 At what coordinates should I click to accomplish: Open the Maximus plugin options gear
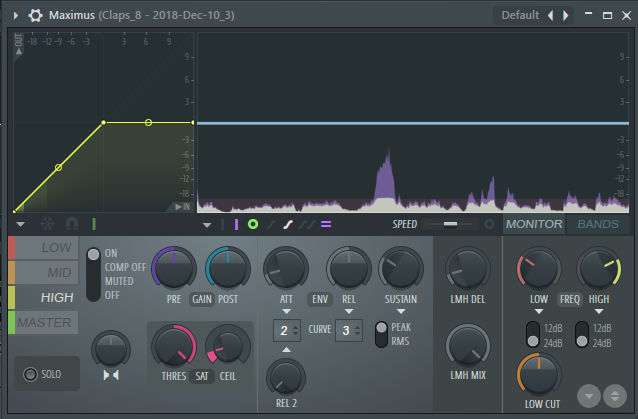[x=35, y=15]
